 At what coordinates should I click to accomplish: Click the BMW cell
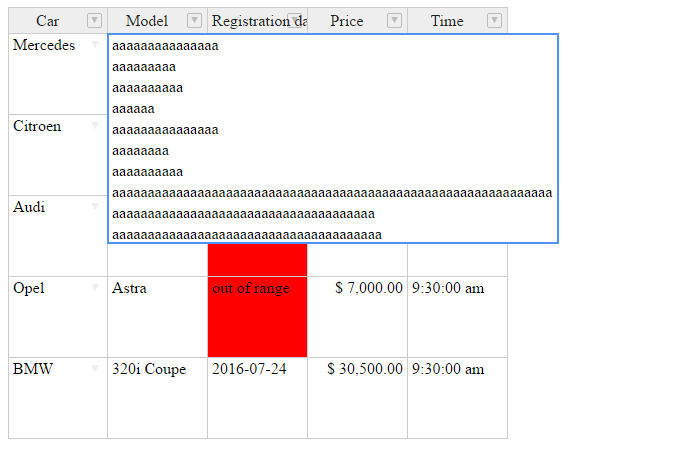point(58,398)
